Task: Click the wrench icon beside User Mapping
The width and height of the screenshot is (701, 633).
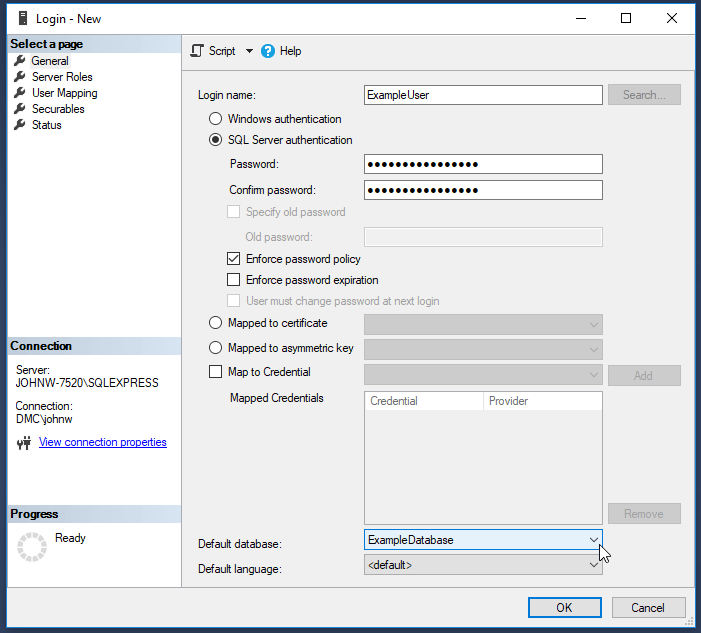Action: (x=20, y=93)
